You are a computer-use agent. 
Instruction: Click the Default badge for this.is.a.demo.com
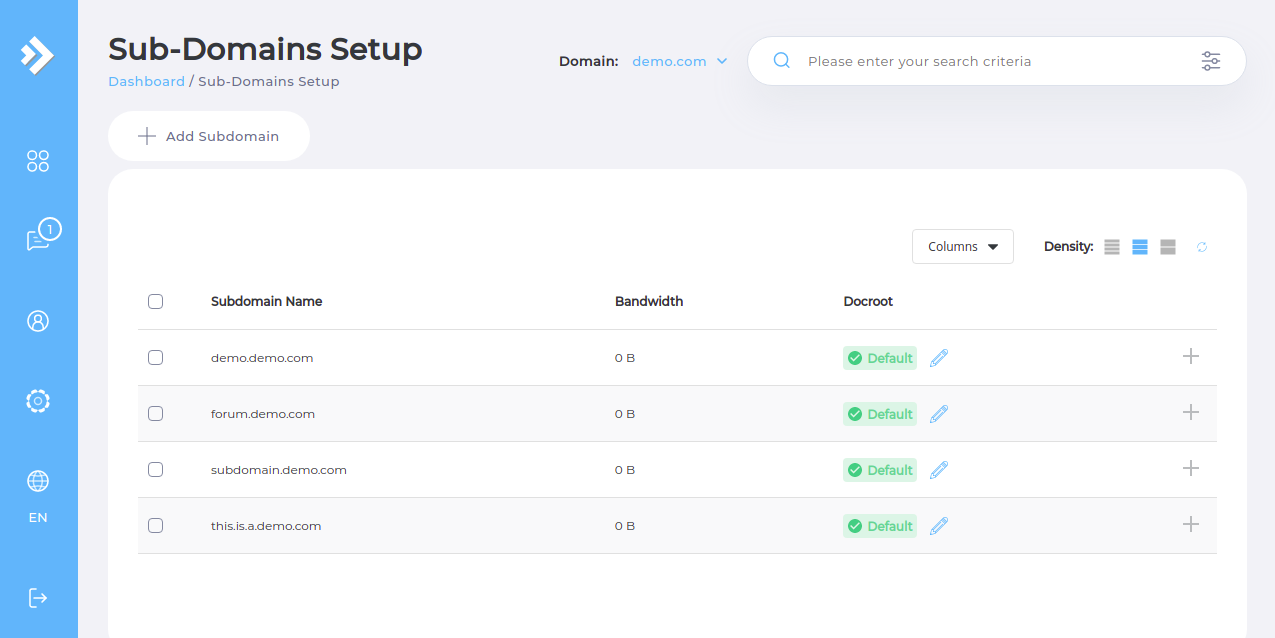880,526
